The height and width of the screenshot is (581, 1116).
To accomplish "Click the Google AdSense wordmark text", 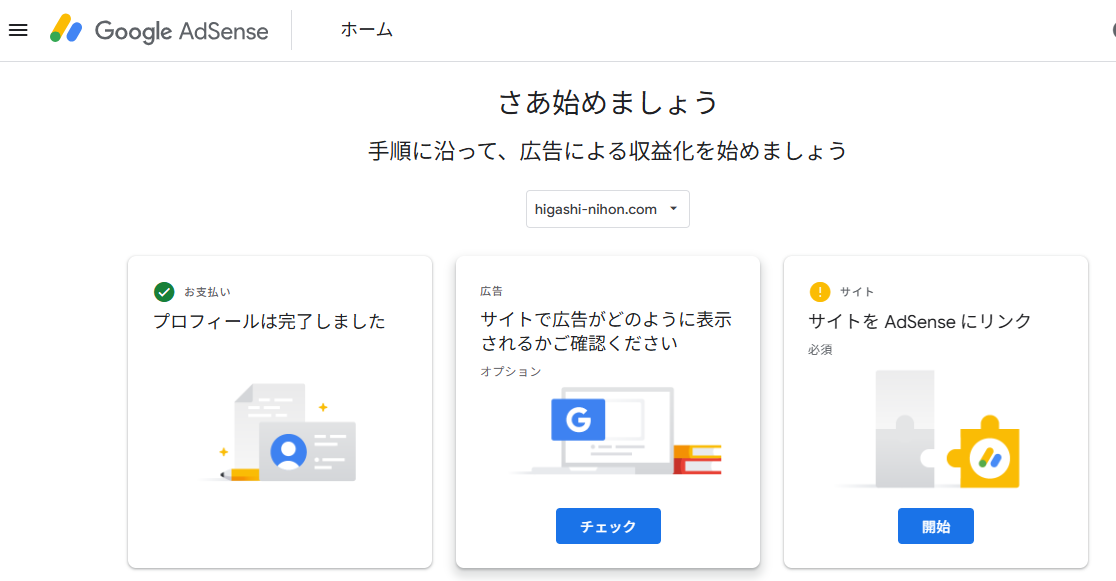I will pyautogui.click(x=181, y=31).
